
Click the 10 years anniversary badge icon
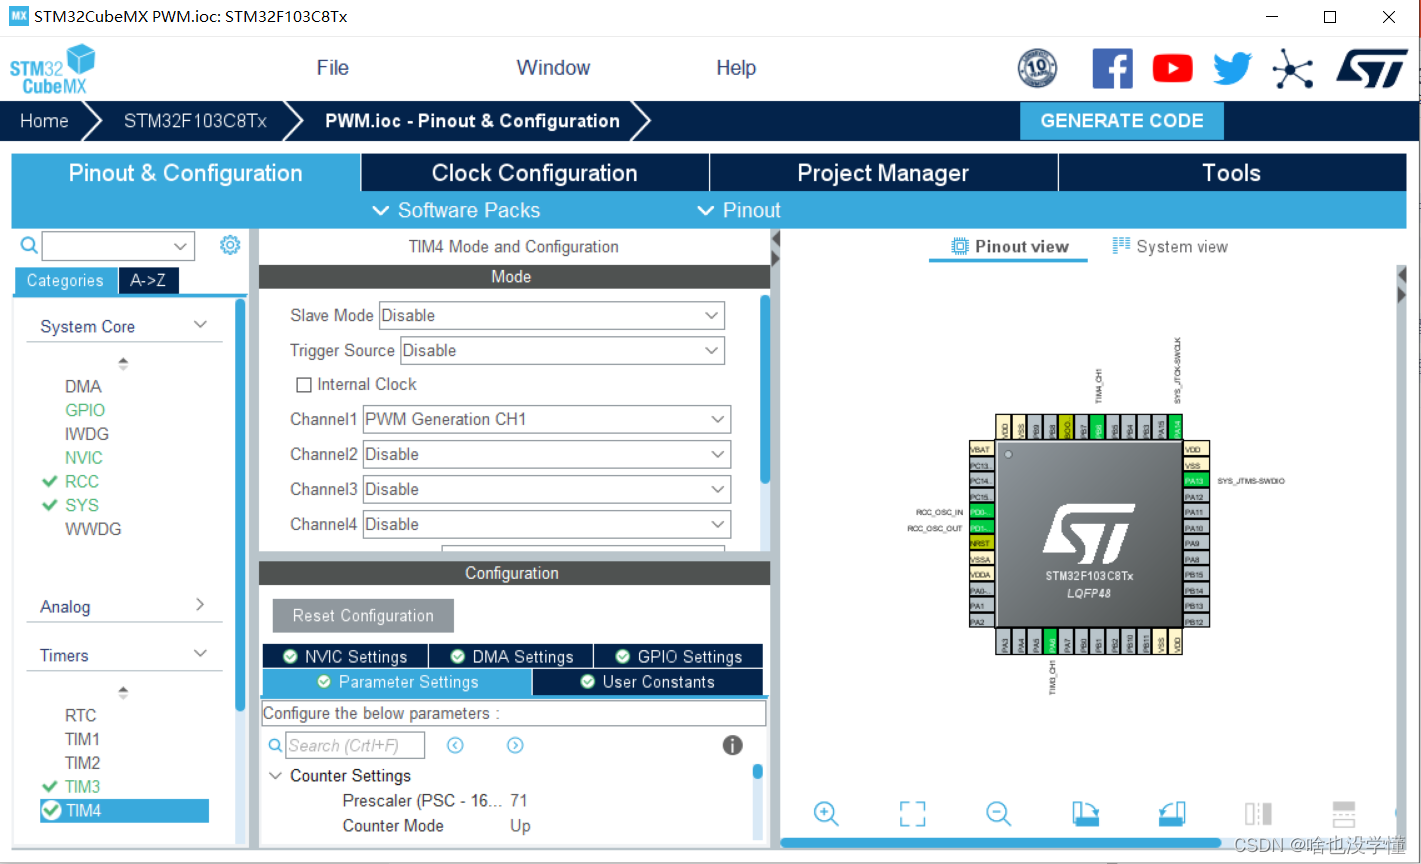click(x=1037, y=68)
